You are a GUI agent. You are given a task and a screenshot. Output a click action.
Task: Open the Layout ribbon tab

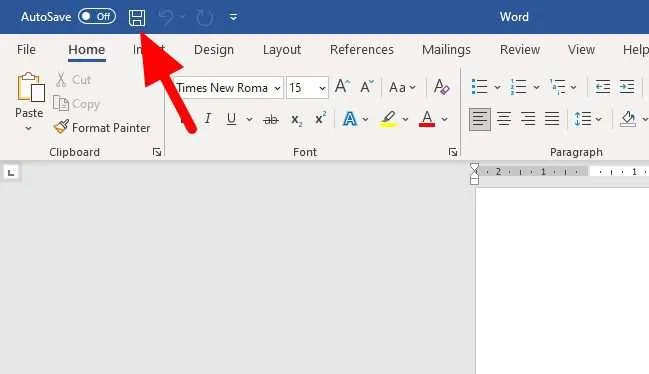282,50
